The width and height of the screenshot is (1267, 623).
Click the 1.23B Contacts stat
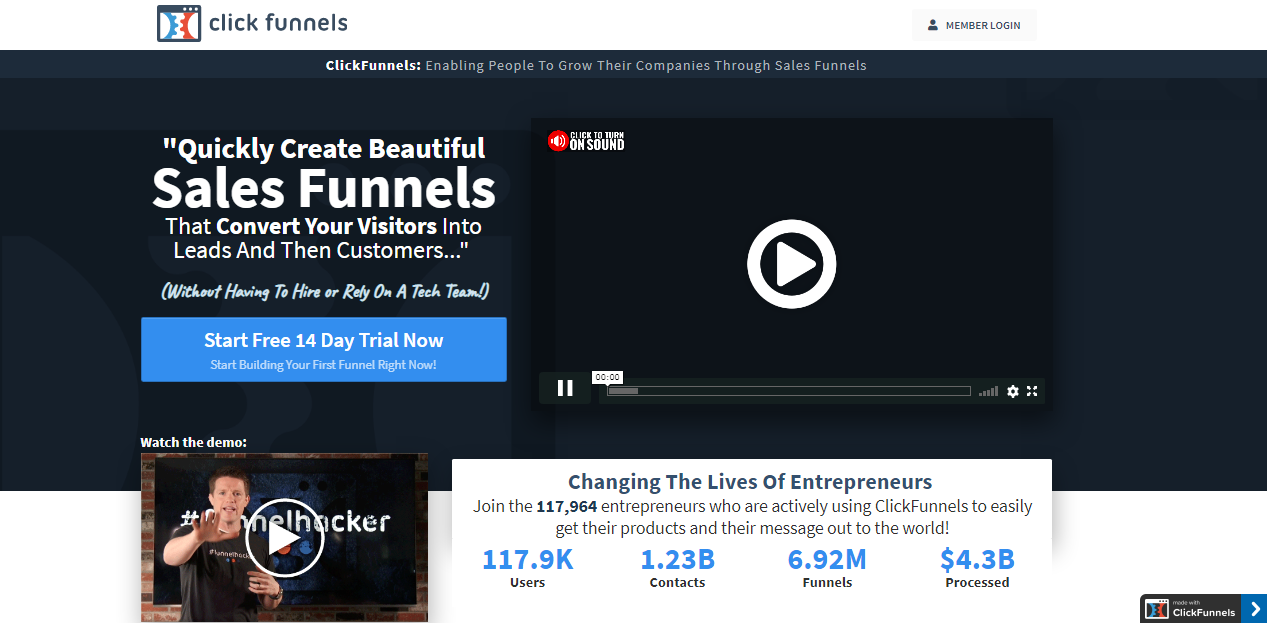(677, 567)
